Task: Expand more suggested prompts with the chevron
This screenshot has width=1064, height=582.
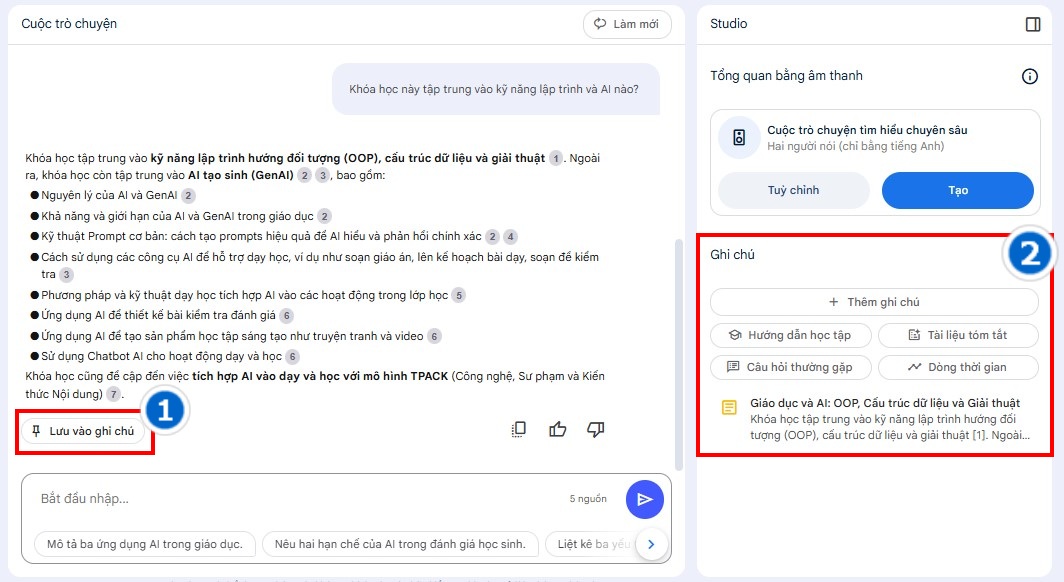Action: click(652, 544)
